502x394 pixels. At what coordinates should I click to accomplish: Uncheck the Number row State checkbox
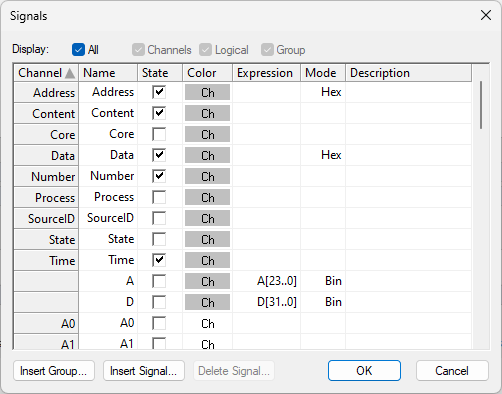click(159, 176)
